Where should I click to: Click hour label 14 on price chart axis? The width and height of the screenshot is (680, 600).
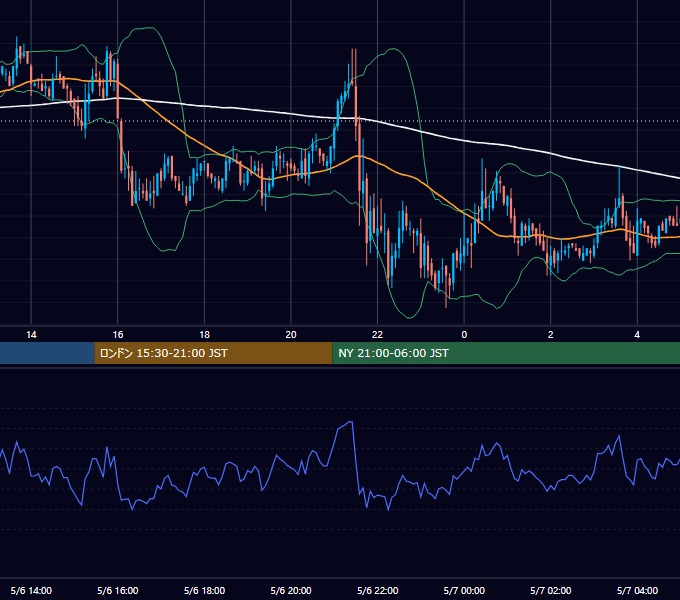click(31, 335)
